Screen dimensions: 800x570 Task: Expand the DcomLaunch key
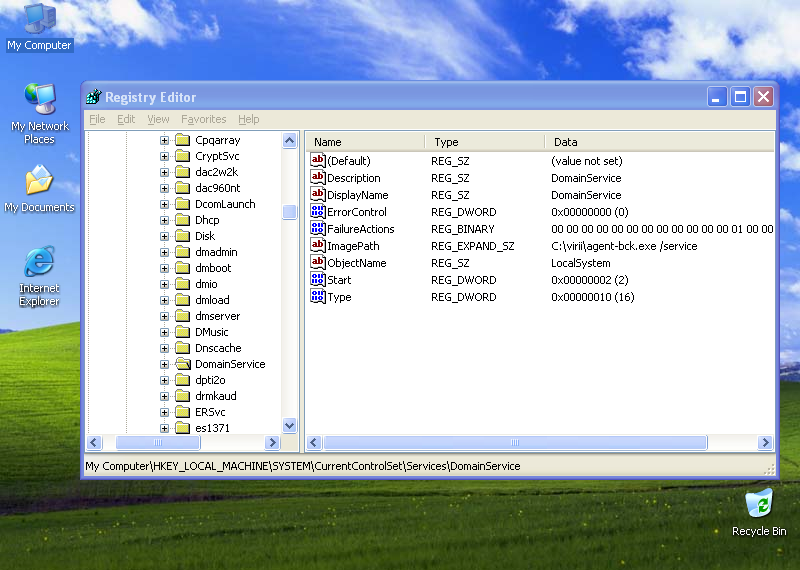[x=164, y=204]
